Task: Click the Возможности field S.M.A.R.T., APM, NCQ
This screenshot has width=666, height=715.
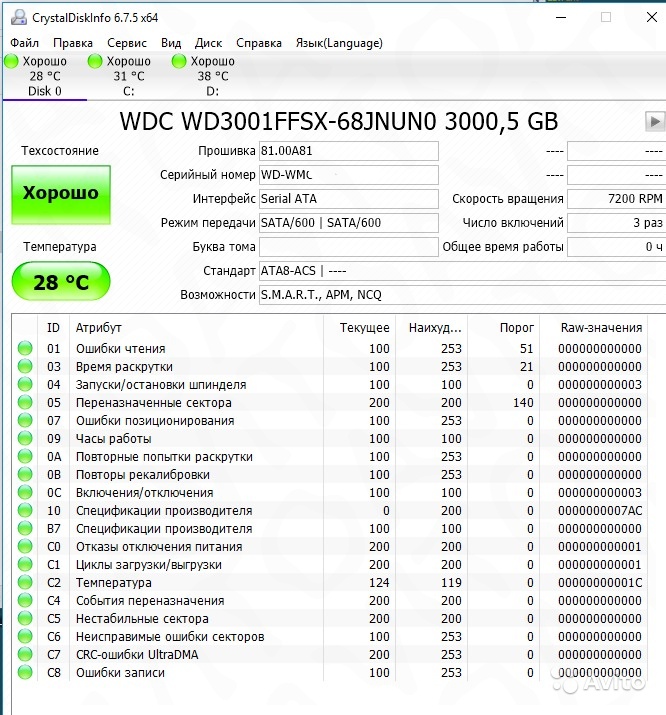Action: pos(463,295)
